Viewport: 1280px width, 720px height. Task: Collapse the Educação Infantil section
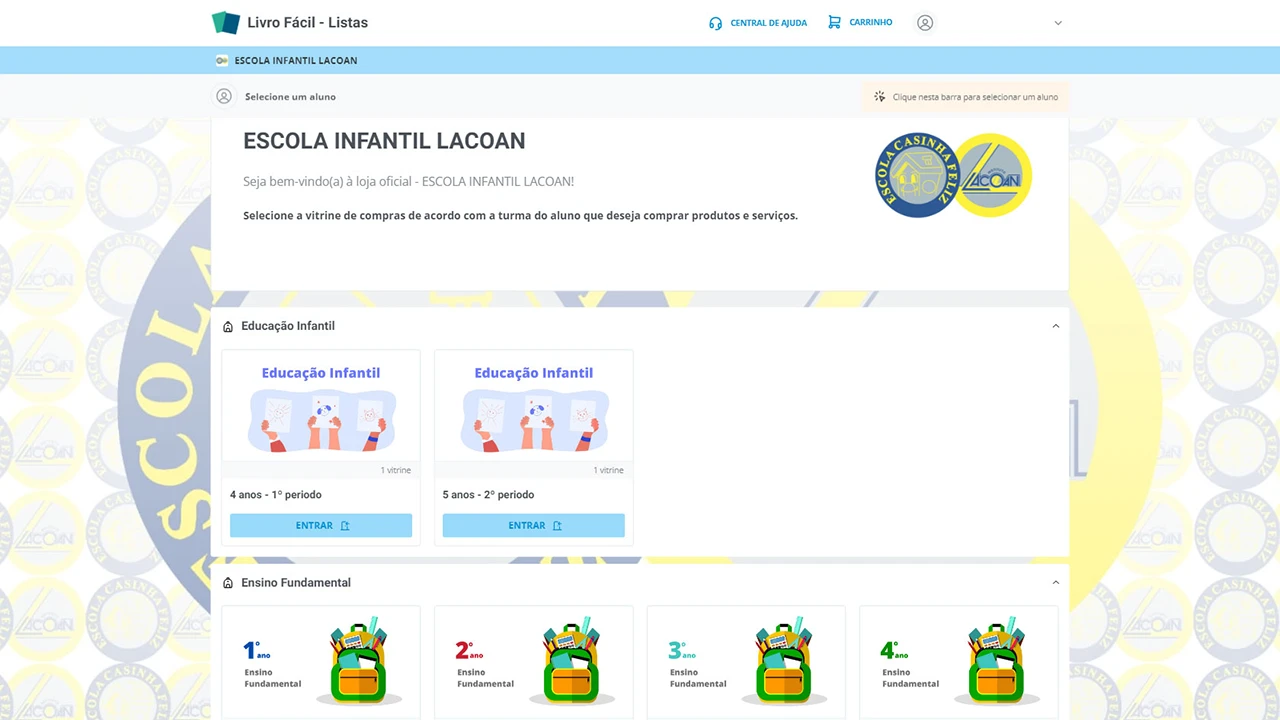[x=1055, y=326]
